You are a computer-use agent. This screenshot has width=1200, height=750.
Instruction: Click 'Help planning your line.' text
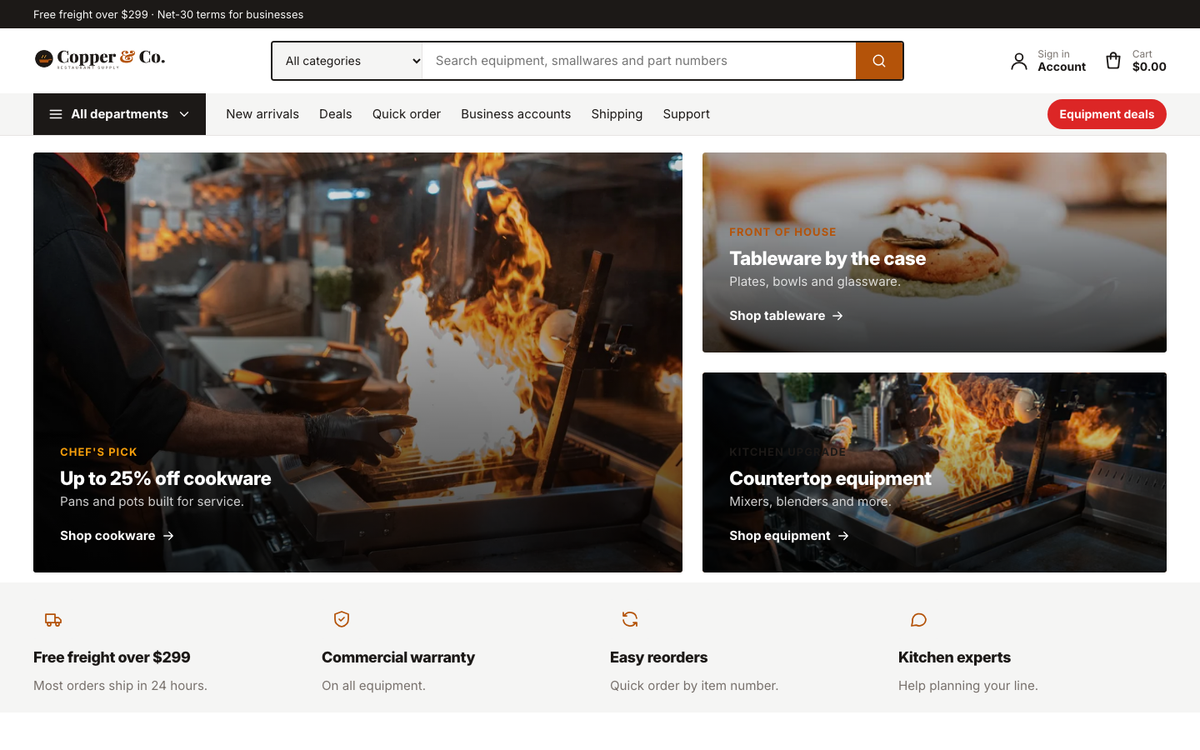968,686
